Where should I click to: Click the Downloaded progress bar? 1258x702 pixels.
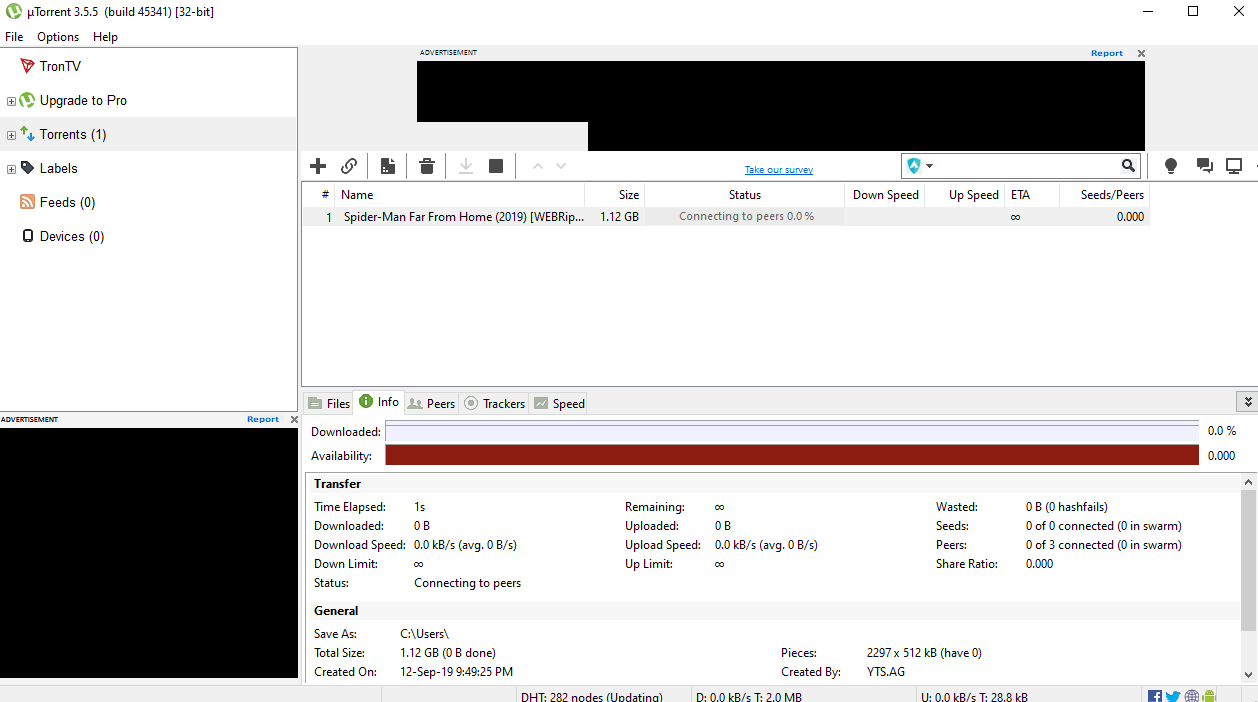(792, 431)
